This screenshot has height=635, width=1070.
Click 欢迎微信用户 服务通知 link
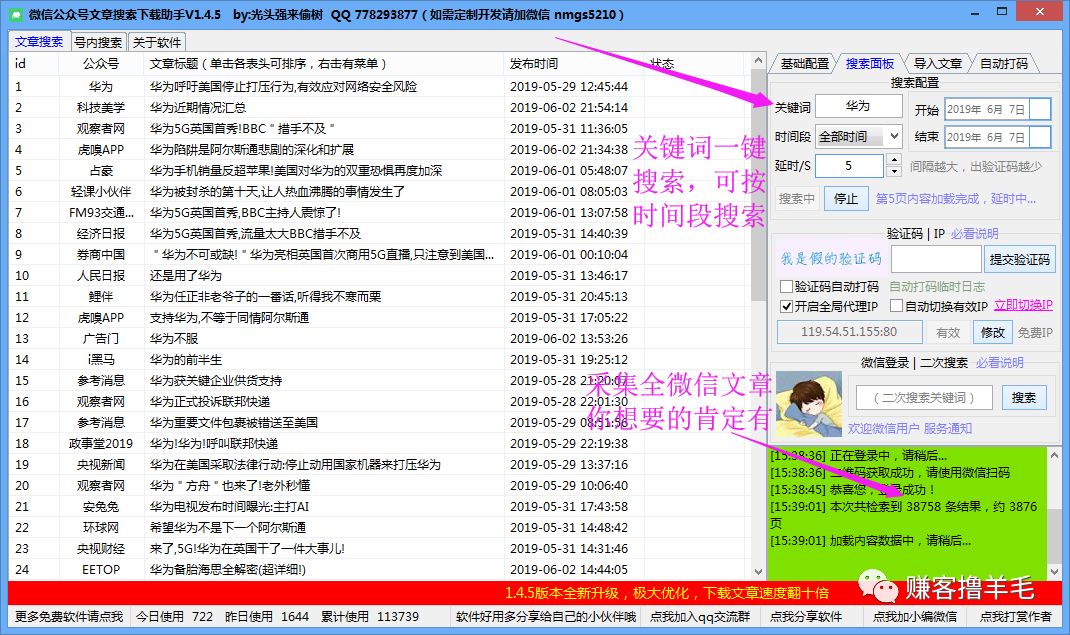pos(910,428)
